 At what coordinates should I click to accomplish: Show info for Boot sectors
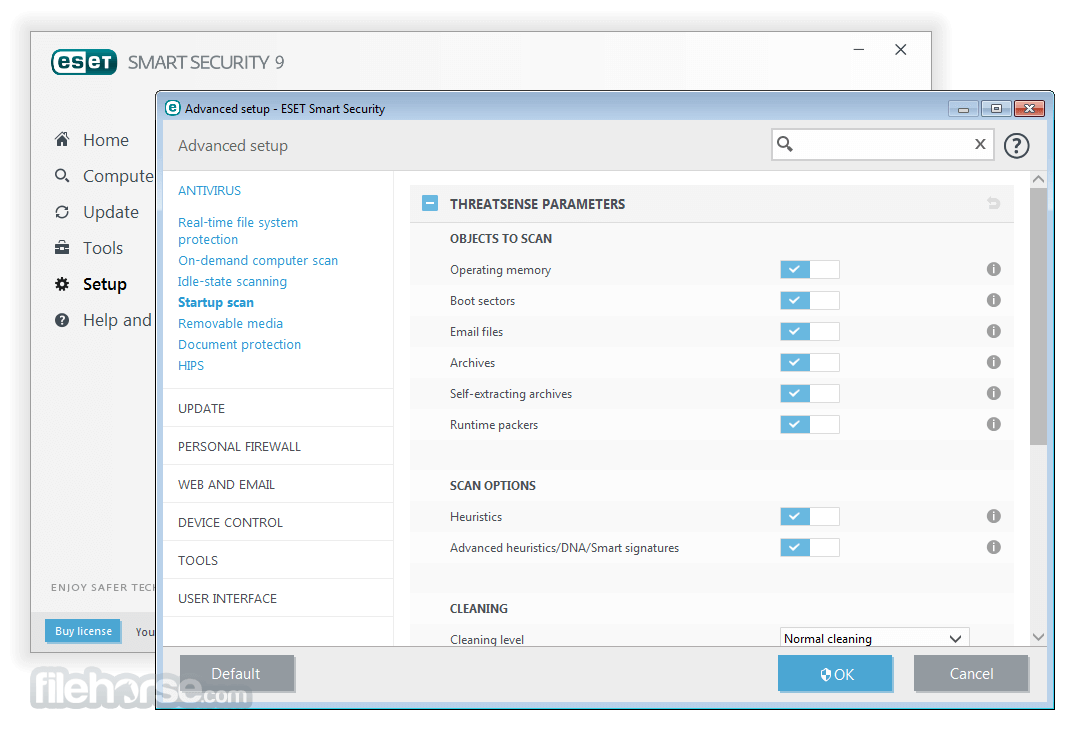click(993, 300)
